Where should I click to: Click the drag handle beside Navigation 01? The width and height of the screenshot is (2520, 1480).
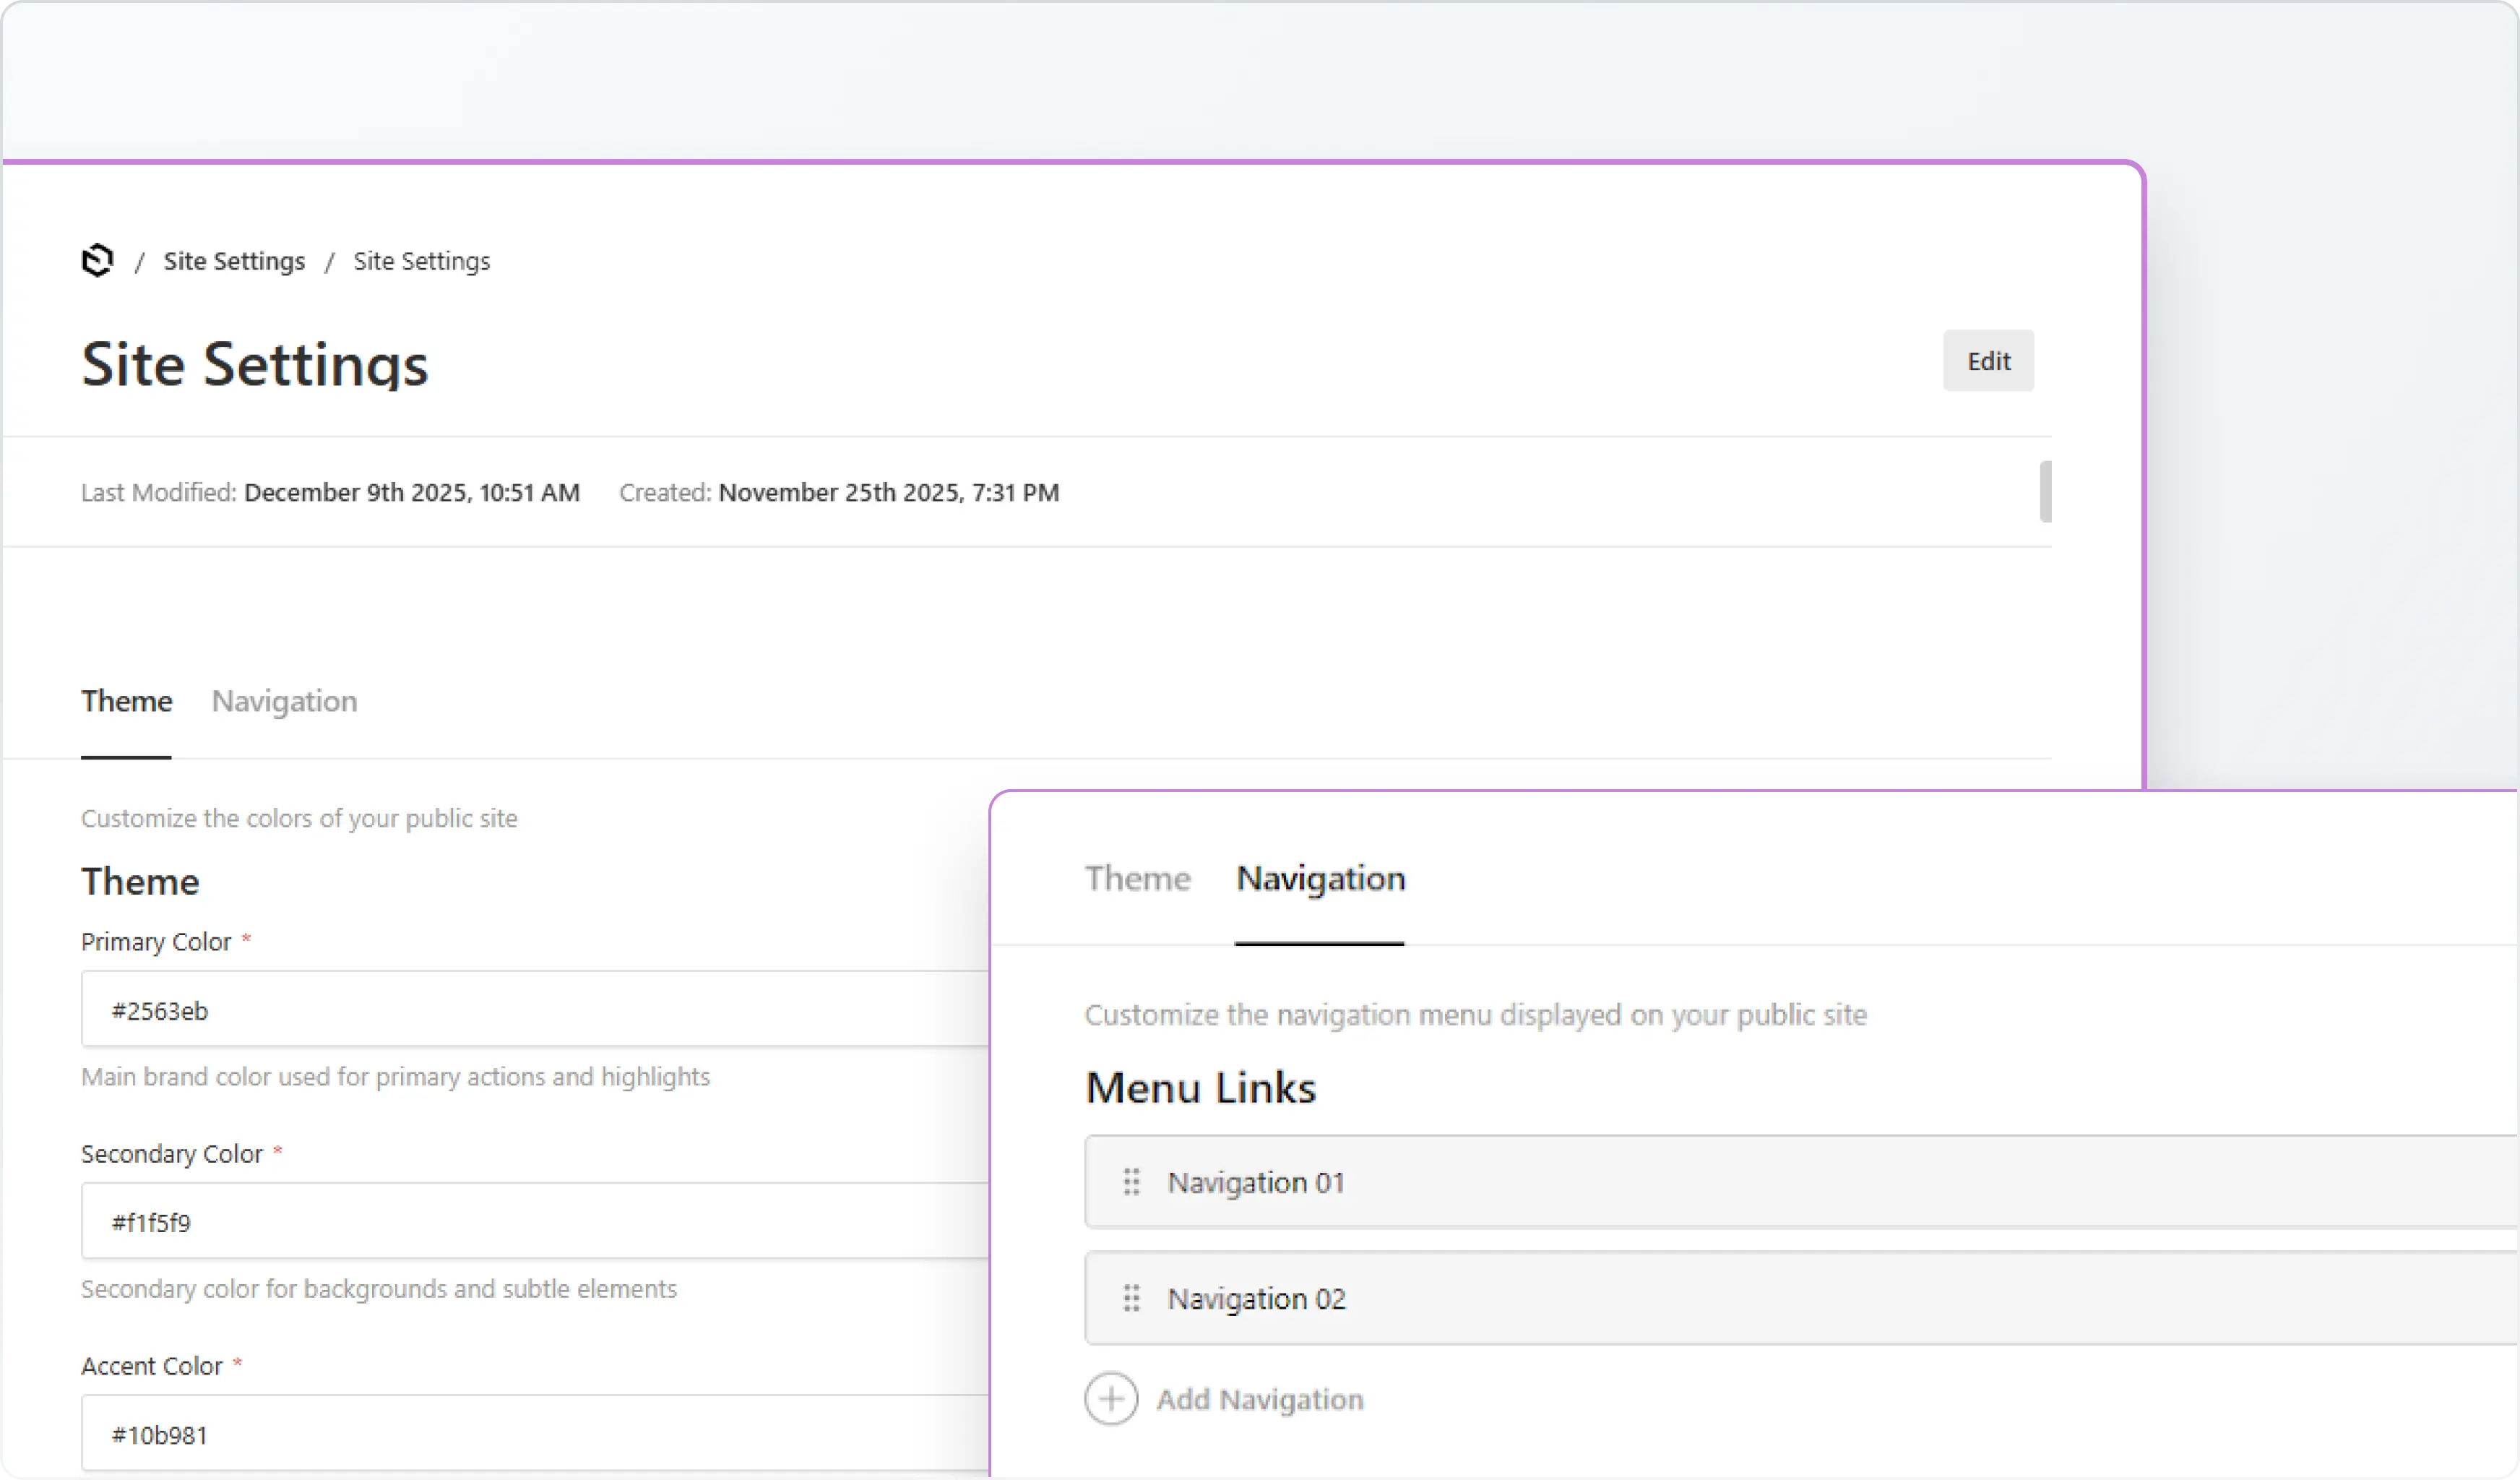coord(1131,1182)
